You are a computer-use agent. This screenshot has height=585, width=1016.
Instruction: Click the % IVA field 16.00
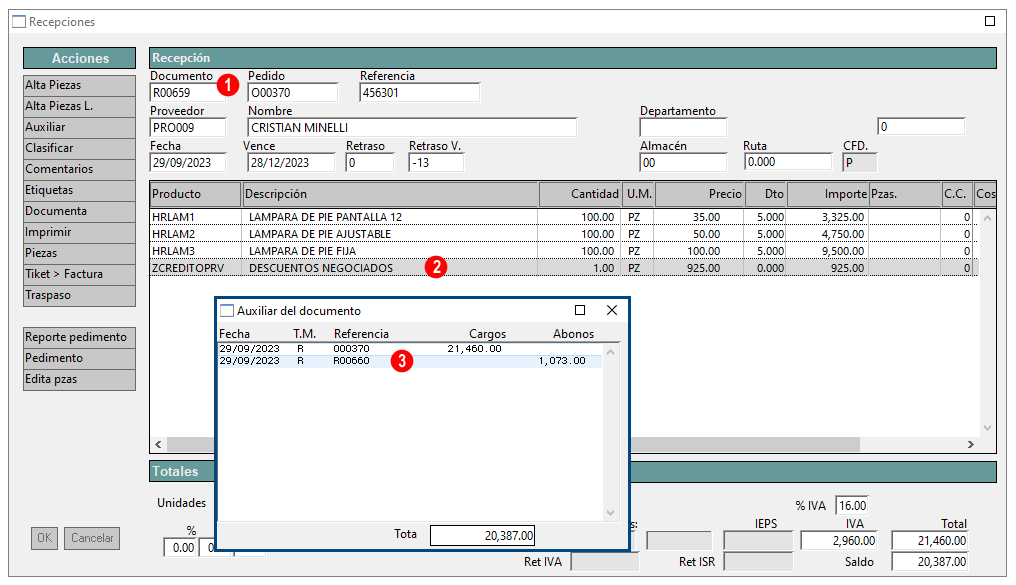tap(851, 505)
